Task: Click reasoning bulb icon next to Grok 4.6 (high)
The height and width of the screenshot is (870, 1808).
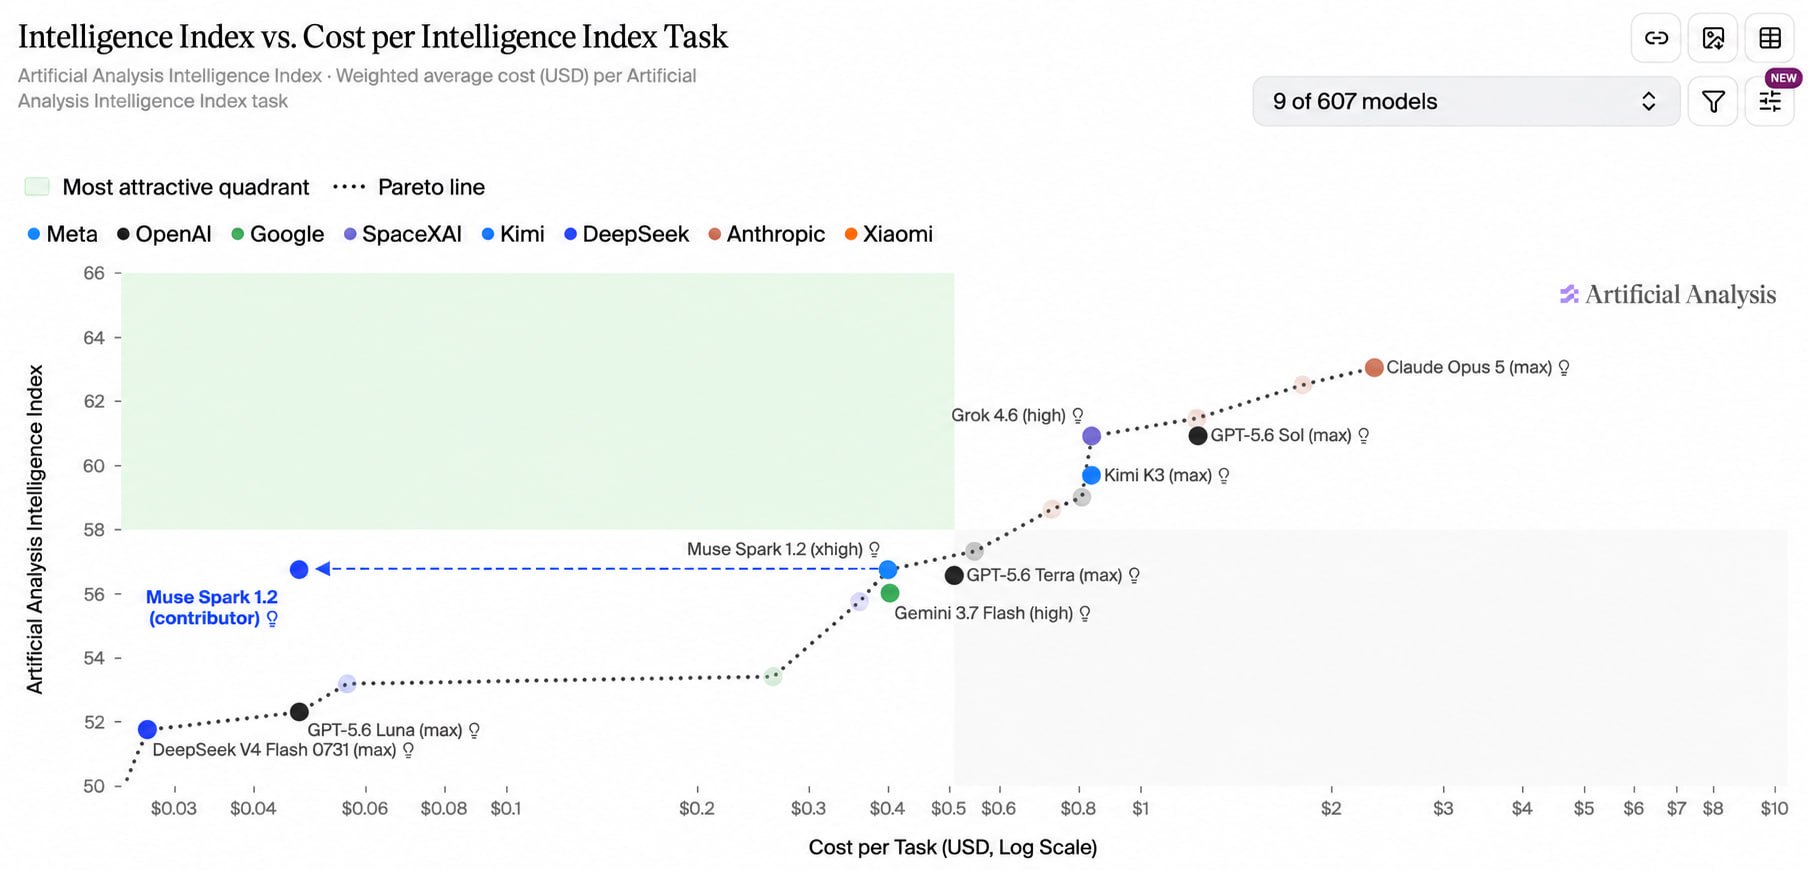Action: click(1078, 415)
